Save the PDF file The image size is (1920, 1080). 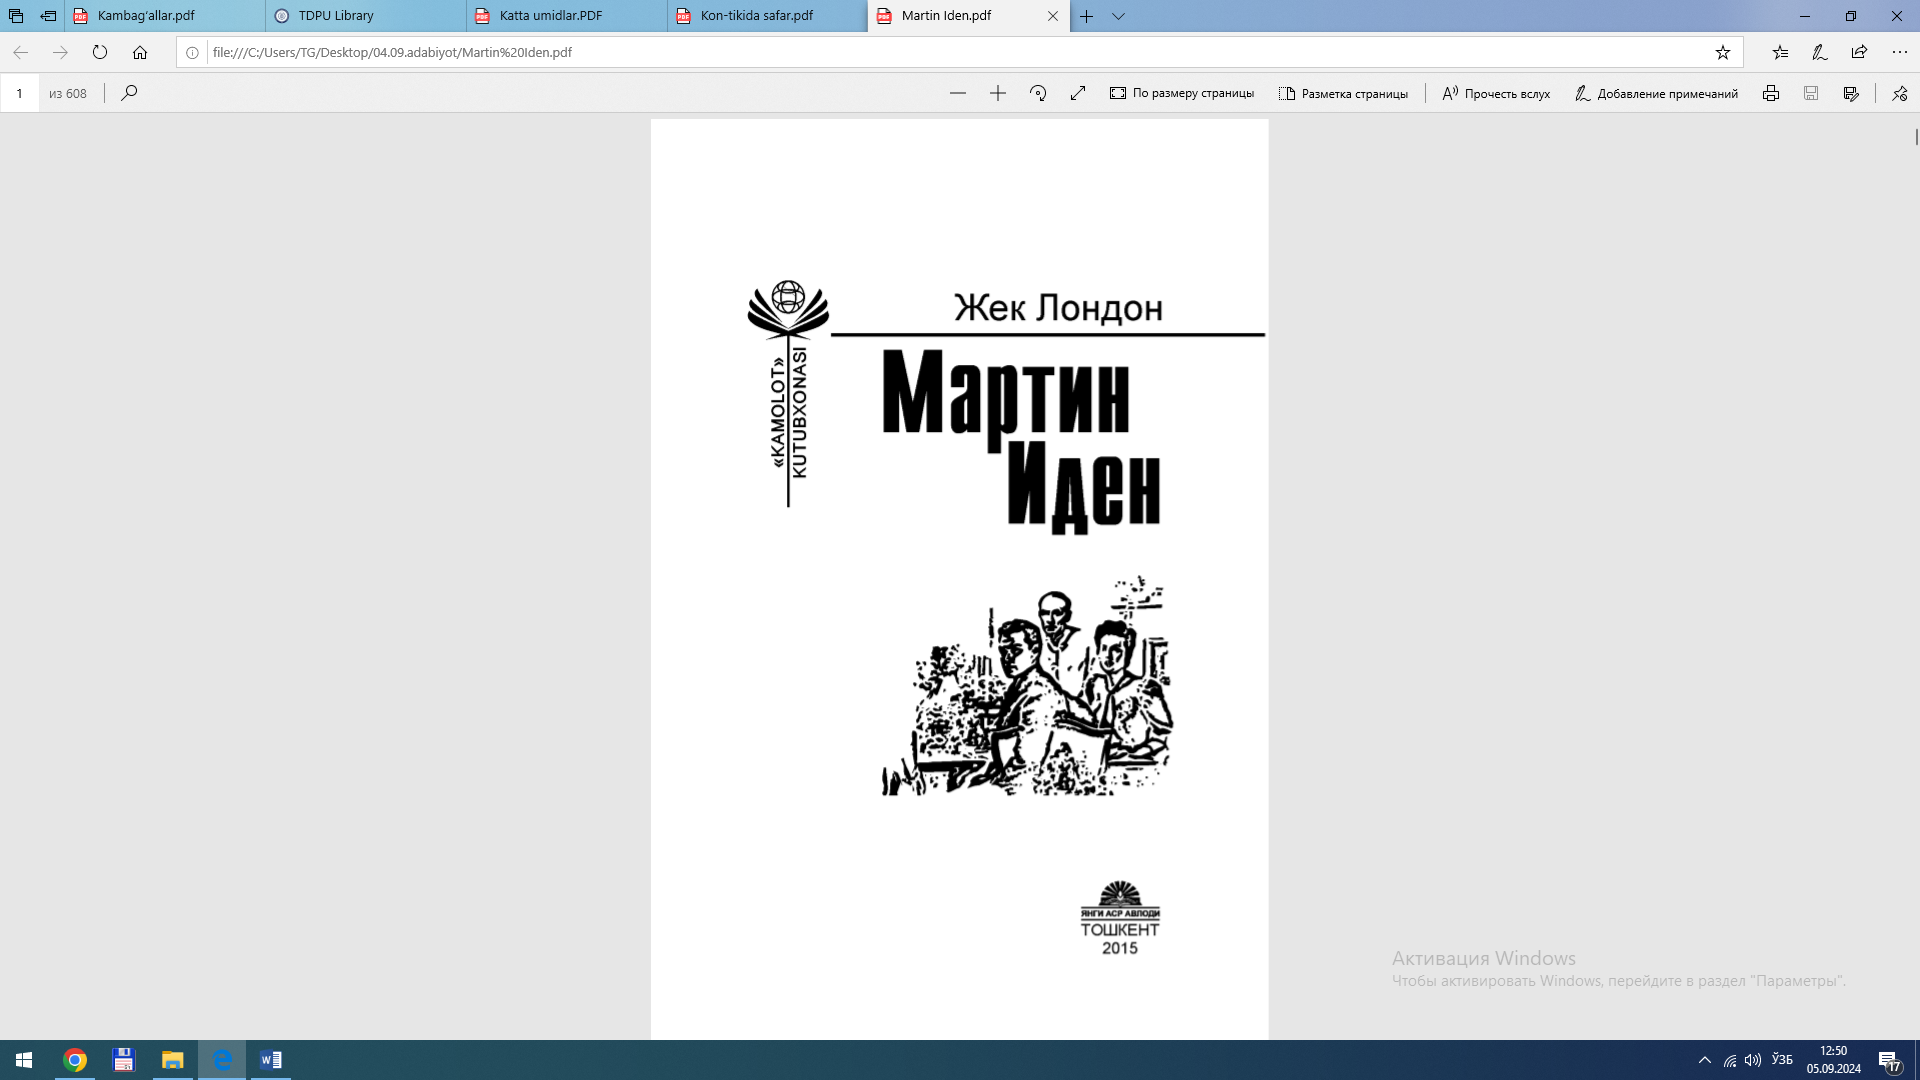pos(1811,93)
